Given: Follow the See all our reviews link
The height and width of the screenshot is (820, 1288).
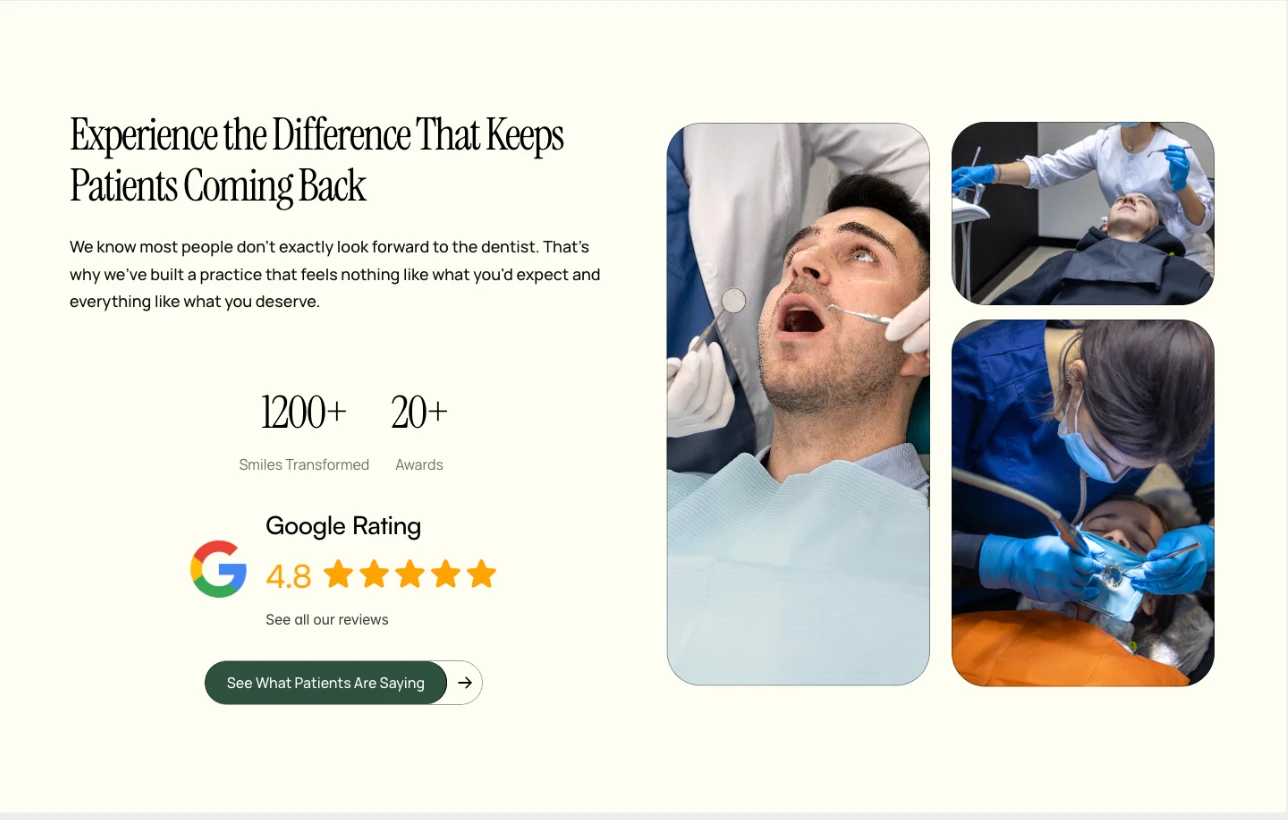Looking at the screenshot, I should coord(327,620).
